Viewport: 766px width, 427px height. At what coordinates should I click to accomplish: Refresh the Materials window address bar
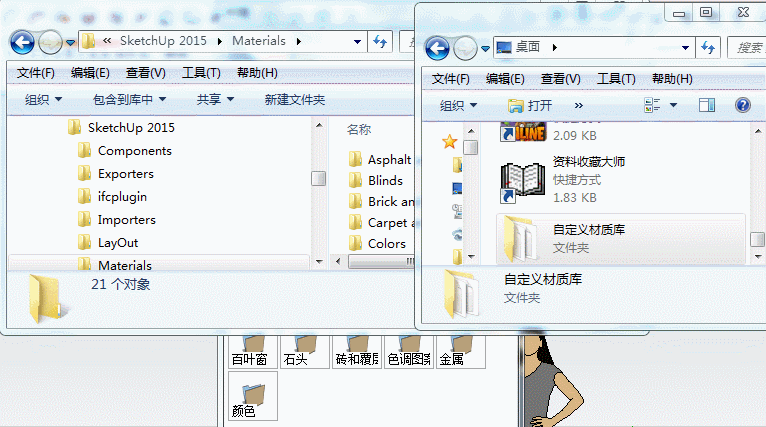tap(380, 42)
